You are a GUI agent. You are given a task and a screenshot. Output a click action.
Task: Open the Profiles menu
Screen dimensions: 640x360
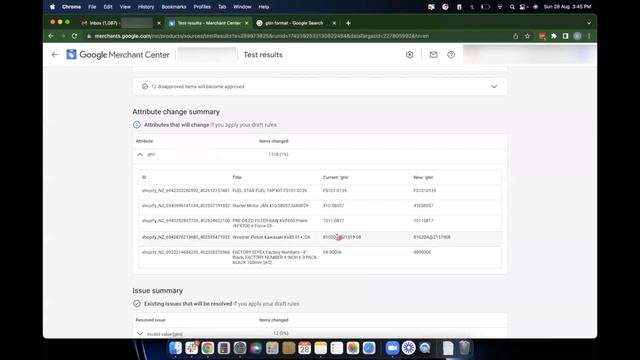[x=202, y=7]
